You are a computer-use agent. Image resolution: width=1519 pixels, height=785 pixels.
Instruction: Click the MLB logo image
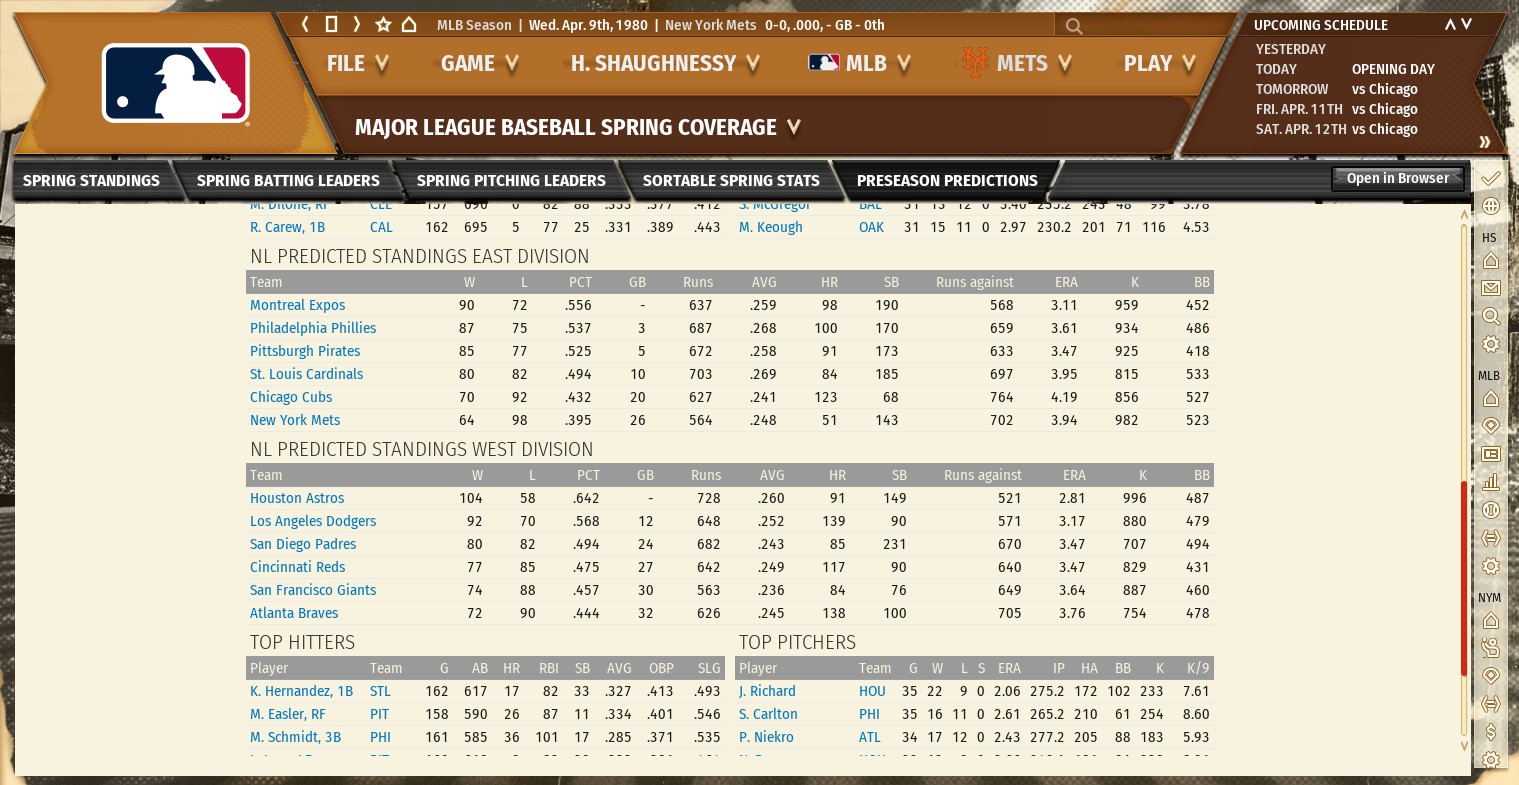point(176,83)
